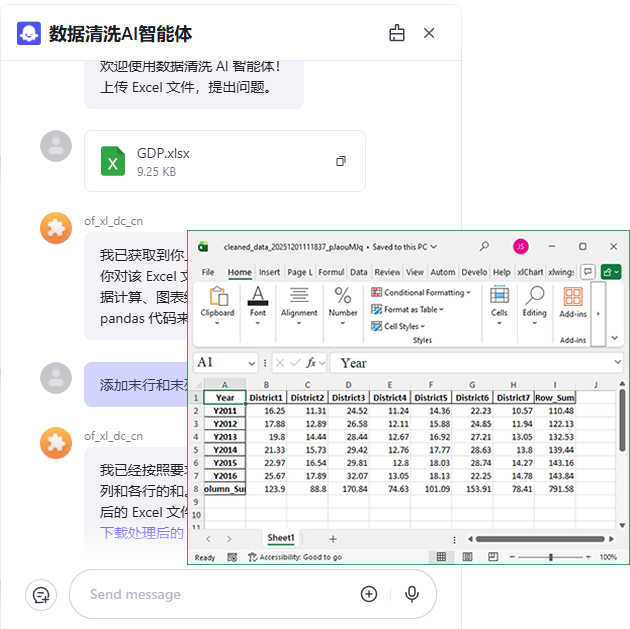Click the select all corner triangle
The width and height of the screenshot is (630, 629).
tap(196, 384)
